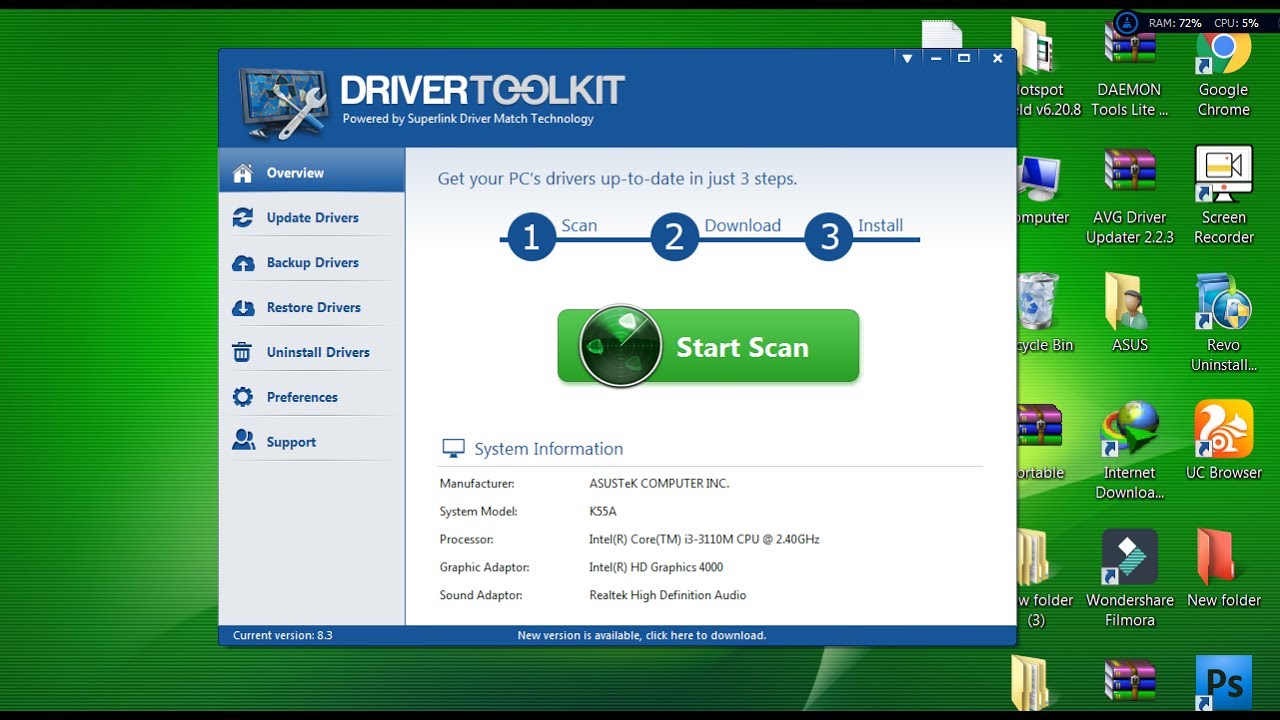
Task: Switch to Restore Drivers section
Action: click(312, 307)
